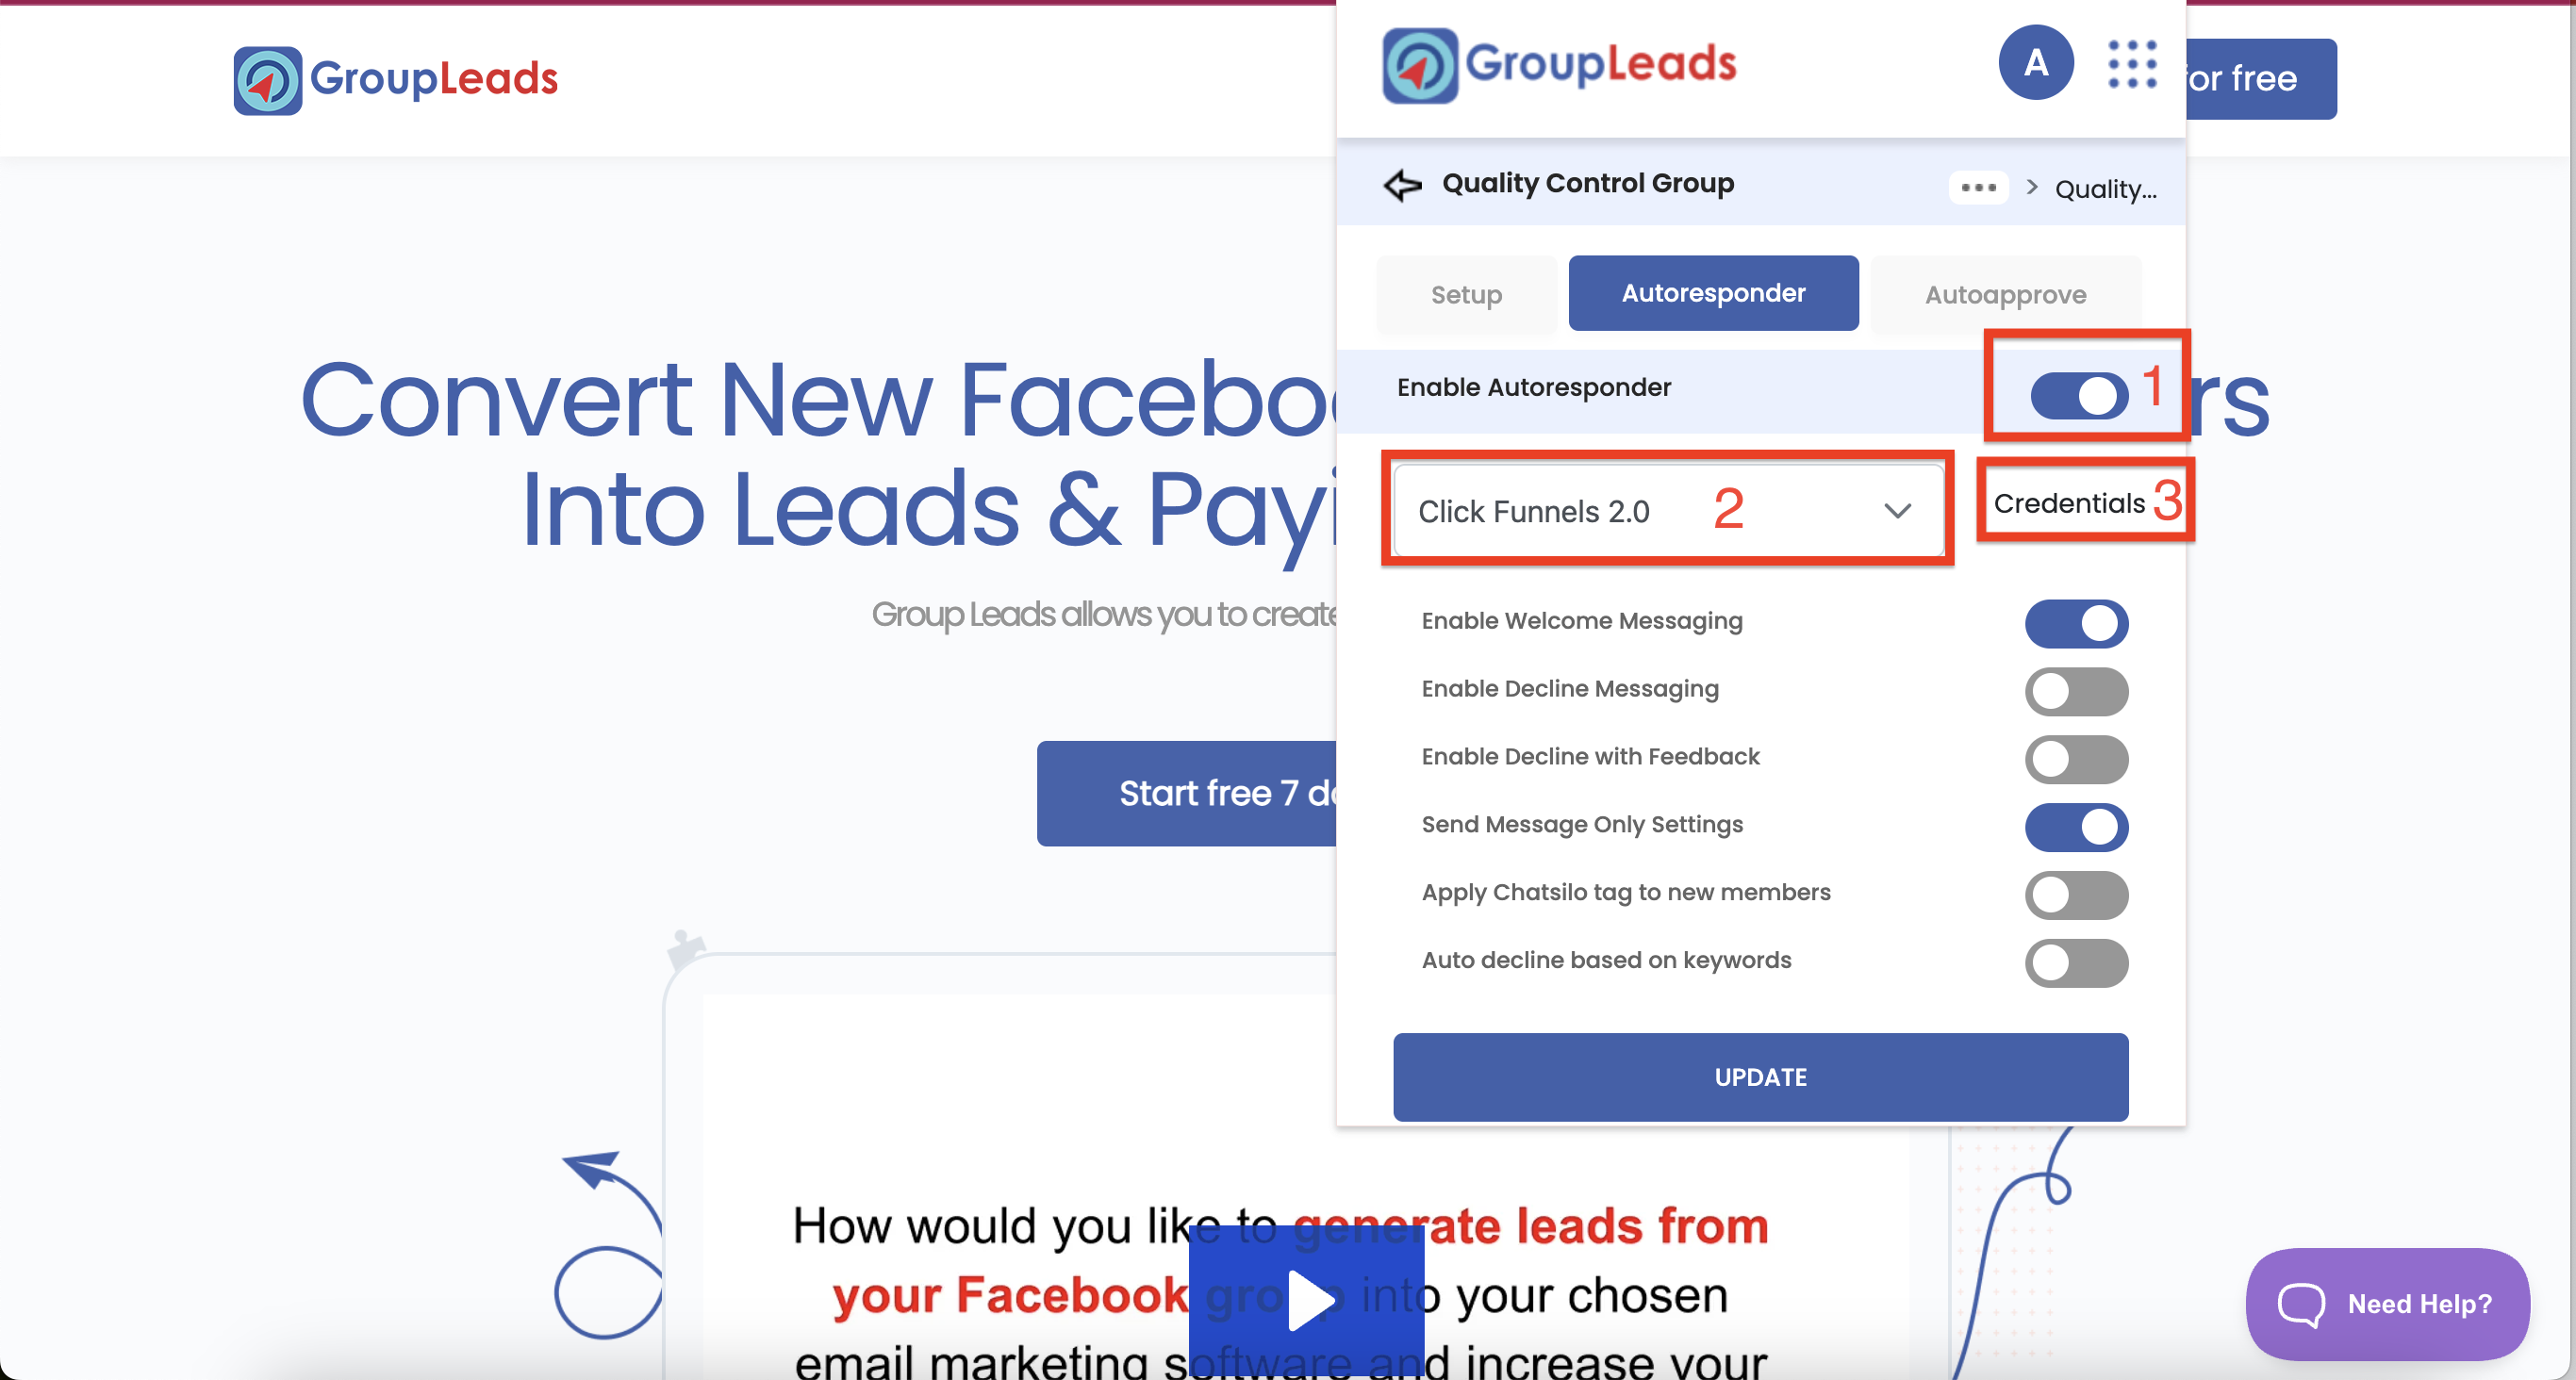Switch to the Setup tab

1466,294
